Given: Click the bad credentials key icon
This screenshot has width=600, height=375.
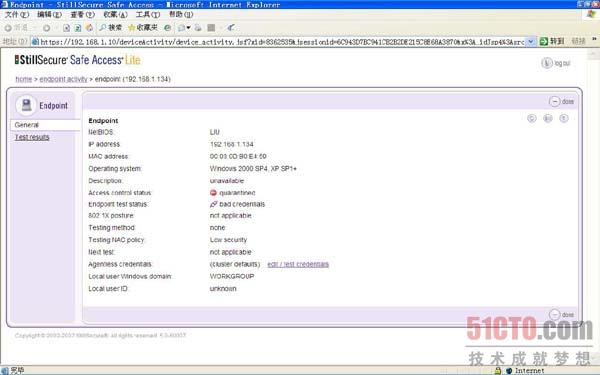Looking at the screenshot, I should point(214,204).
